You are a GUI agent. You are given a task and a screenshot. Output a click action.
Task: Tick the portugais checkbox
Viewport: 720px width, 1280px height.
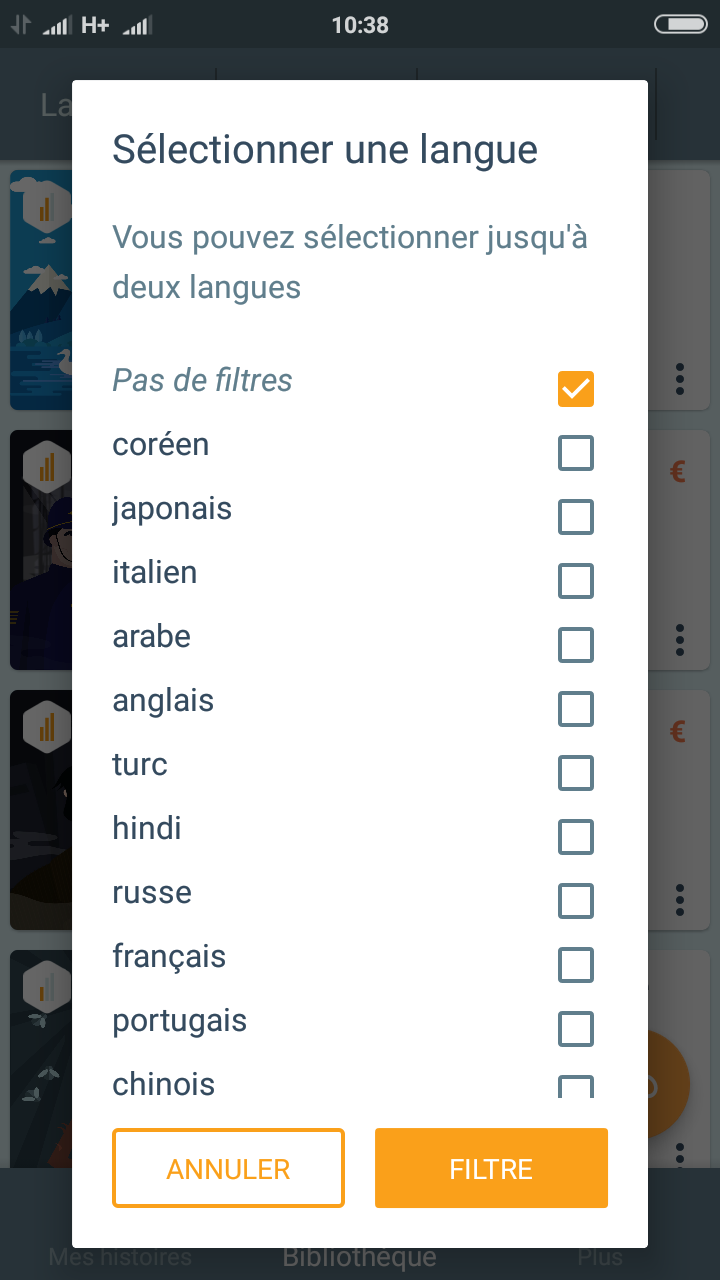click(576, 1029)
